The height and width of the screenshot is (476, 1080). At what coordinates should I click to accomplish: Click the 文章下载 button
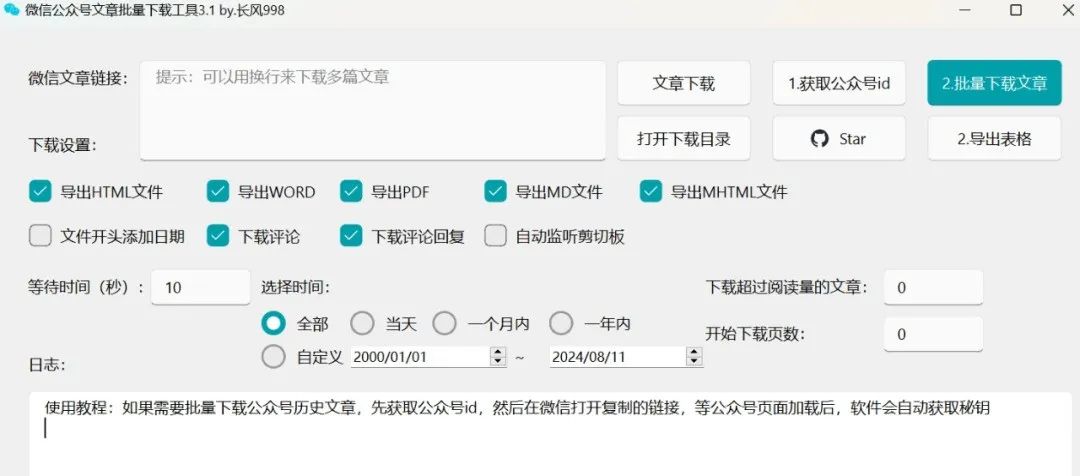[x=683, y=83]
